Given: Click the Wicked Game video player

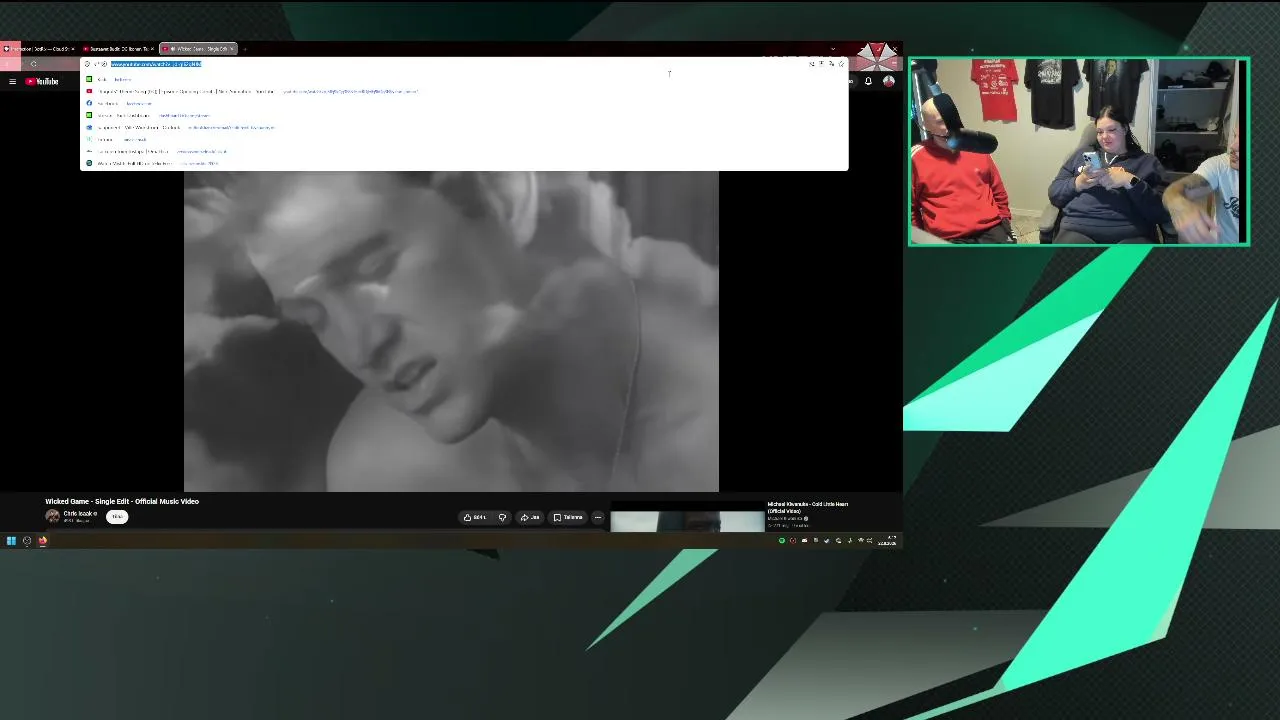Looking at the screenshot, I should tap(451, 331).
